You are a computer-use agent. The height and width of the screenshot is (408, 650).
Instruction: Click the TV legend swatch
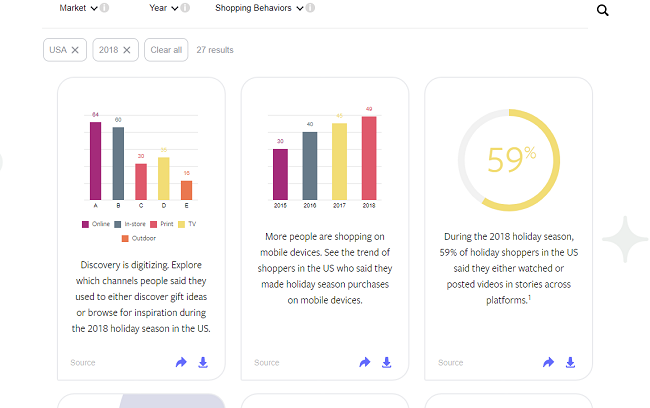coord(181,224)
